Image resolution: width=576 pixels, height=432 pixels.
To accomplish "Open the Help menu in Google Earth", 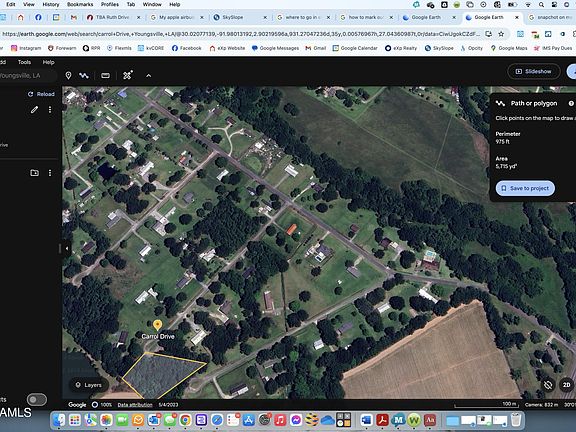I will pos(48,62).
